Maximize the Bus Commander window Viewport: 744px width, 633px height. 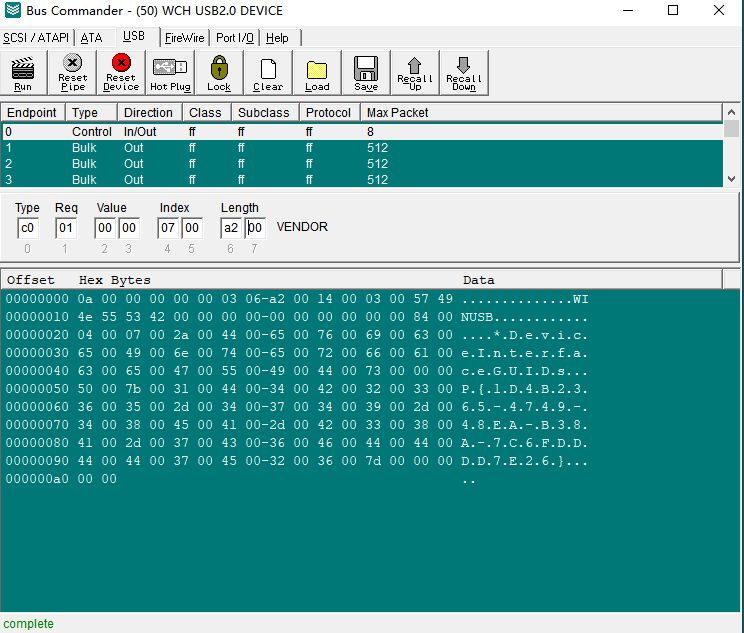[673, 10]
